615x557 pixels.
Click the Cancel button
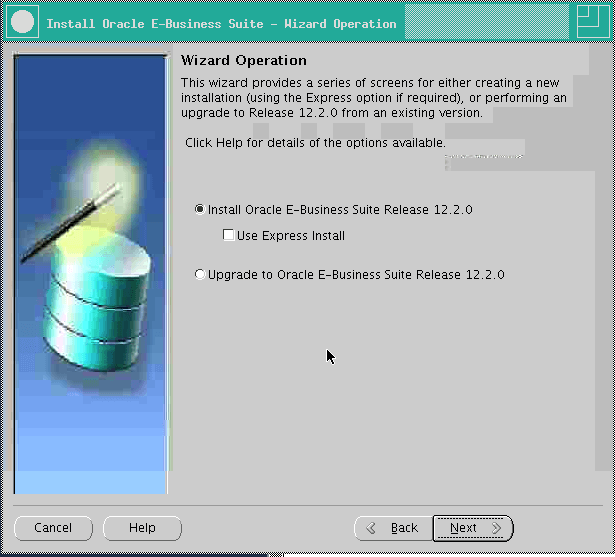pyautogui.click(x=53, y=528)
